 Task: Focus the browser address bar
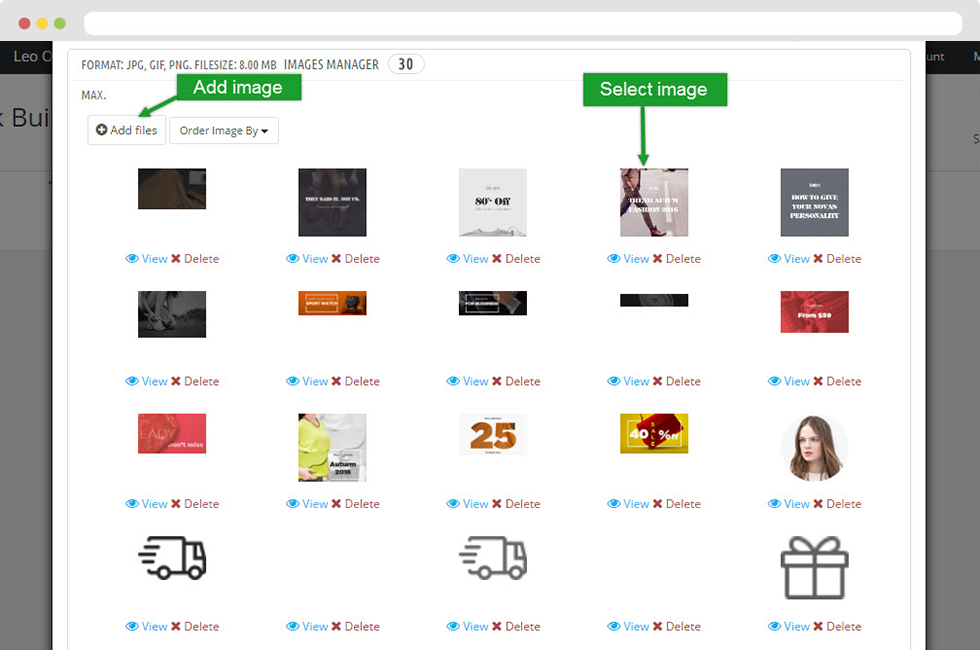(x=522, y=23)
